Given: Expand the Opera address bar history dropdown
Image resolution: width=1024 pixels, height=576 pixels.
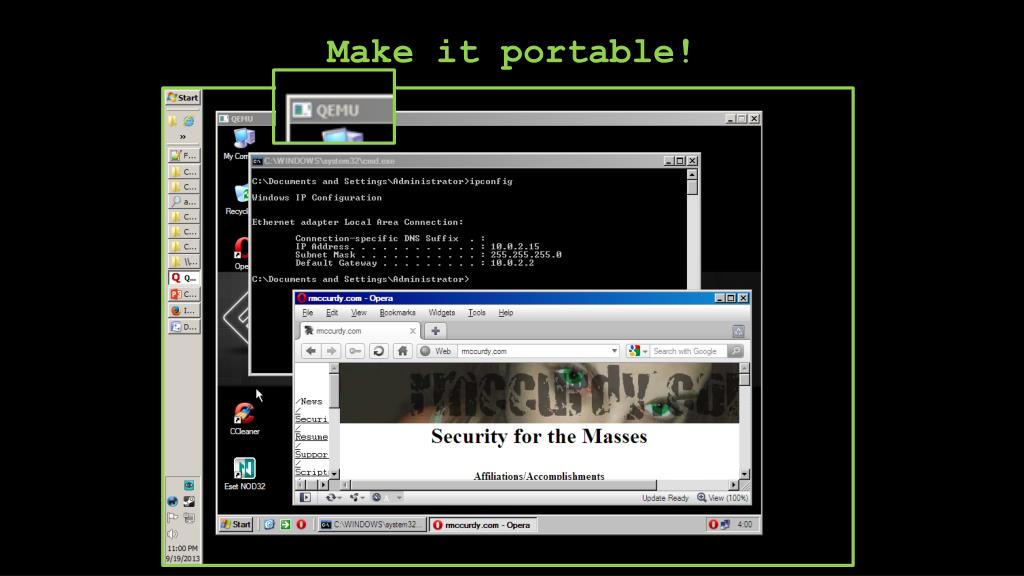Looking at the screenshot, I should [614, 351].
